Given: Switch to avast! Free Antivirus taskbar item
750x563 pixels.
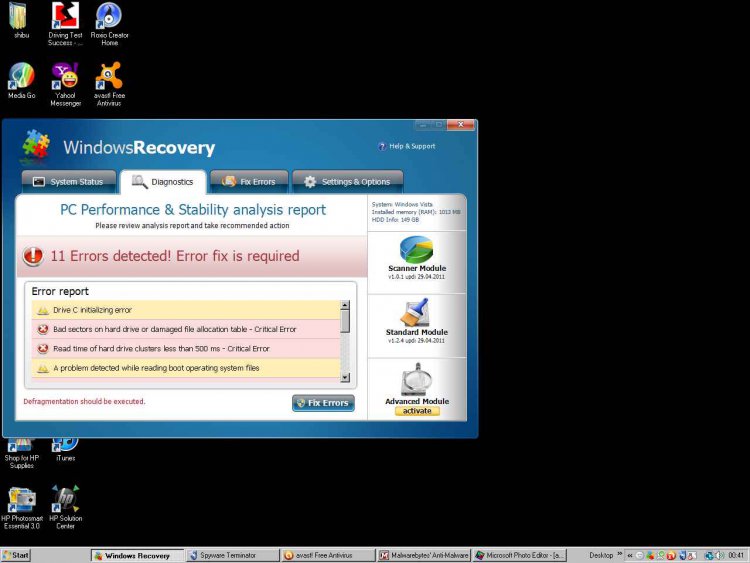Looking at the screenshot, I should (328, 555).
